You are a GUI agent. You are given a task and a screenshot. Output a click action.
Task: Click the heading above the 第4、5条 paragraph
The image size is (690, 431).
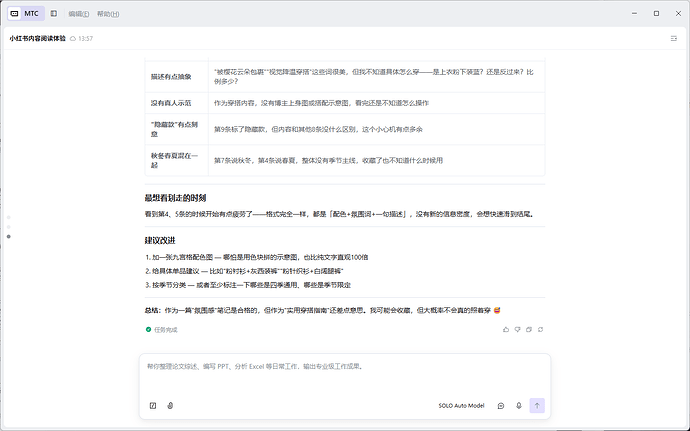pyautogui.click(x=175, y=198)
